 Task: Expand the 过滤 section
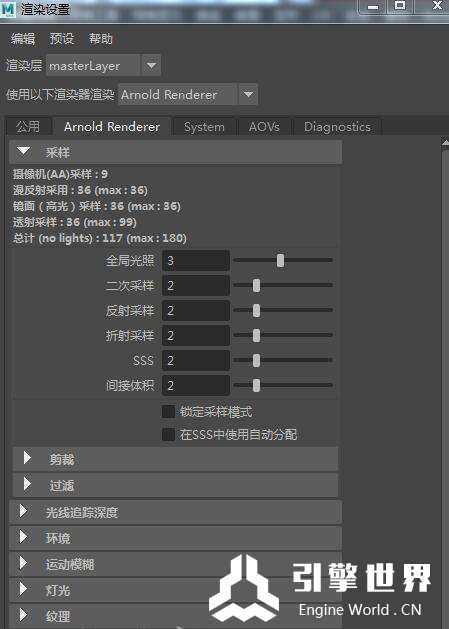pyautogui.click(x=175, y=485)
